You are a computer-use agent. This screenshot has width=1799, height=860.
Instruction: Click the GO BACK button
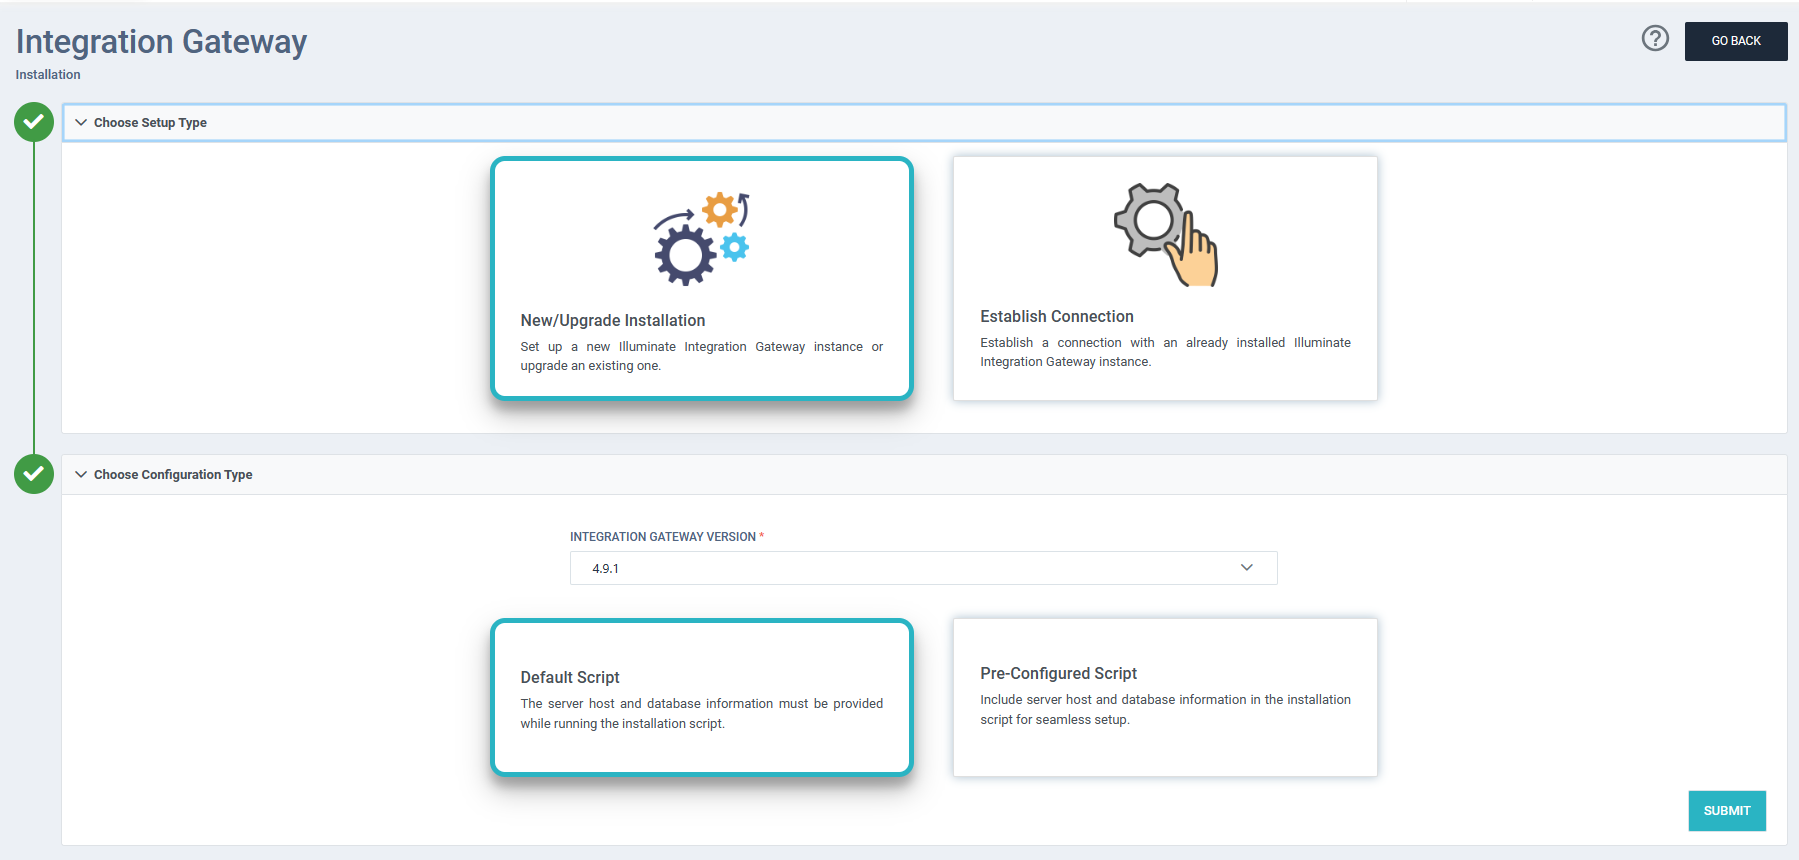(1736, 41)
